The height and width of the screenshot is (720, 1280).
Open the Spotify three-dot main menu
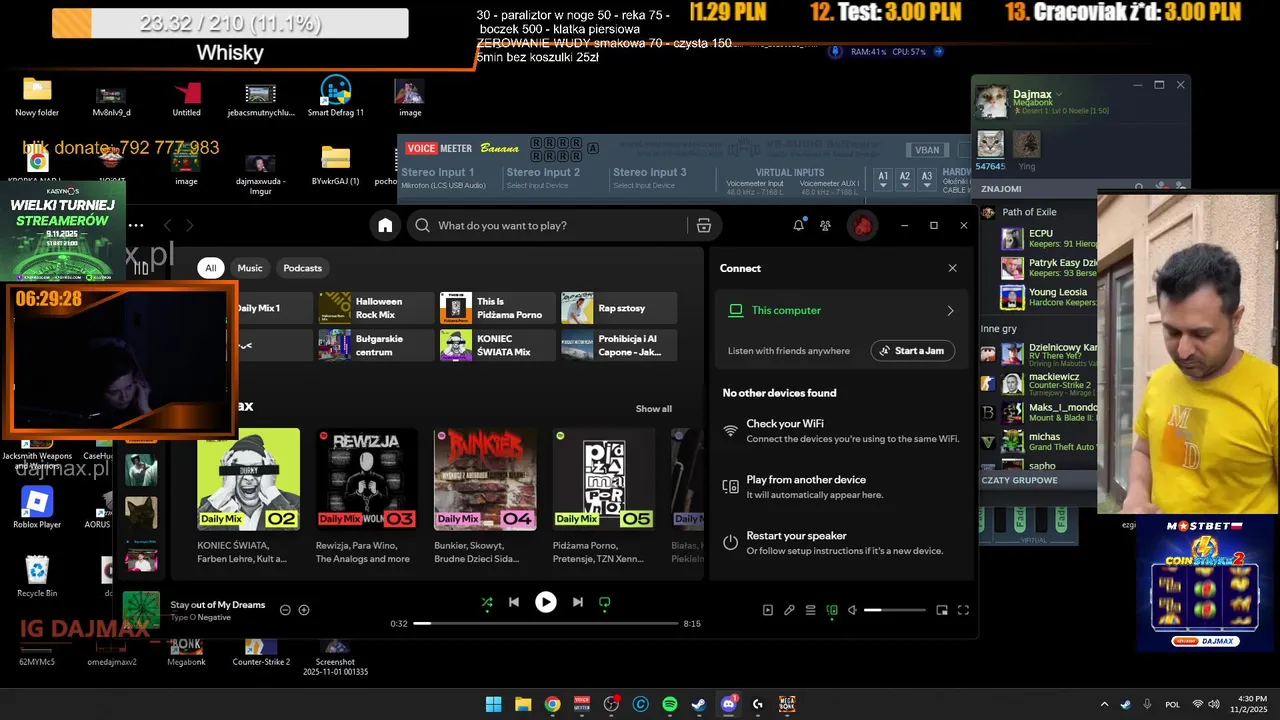click(x=136, y=226)
